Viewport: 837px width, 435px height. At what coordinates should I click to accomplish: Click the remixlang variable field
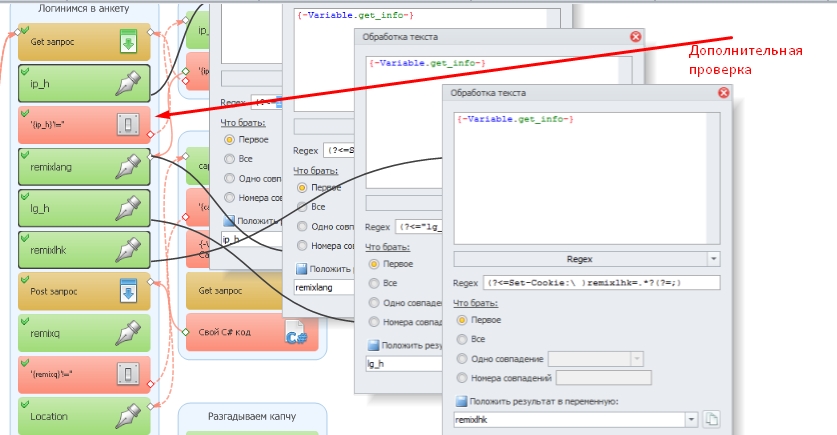click(324, 287)
